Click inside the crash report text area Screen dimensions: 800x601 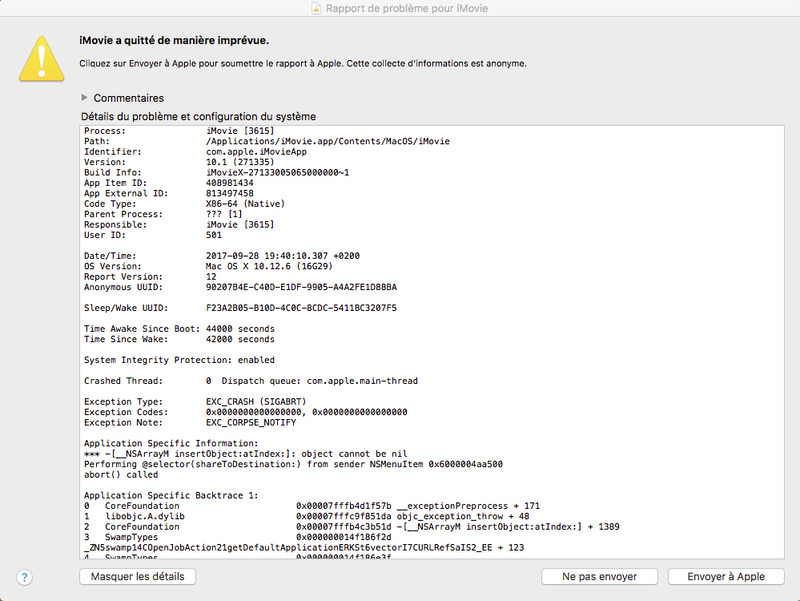point(432,342)
